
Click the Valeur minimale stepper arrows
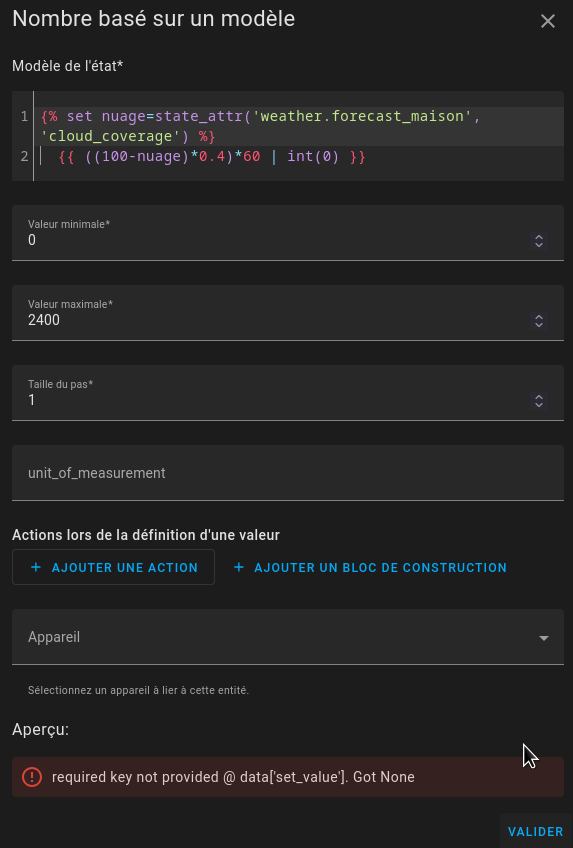539,241
